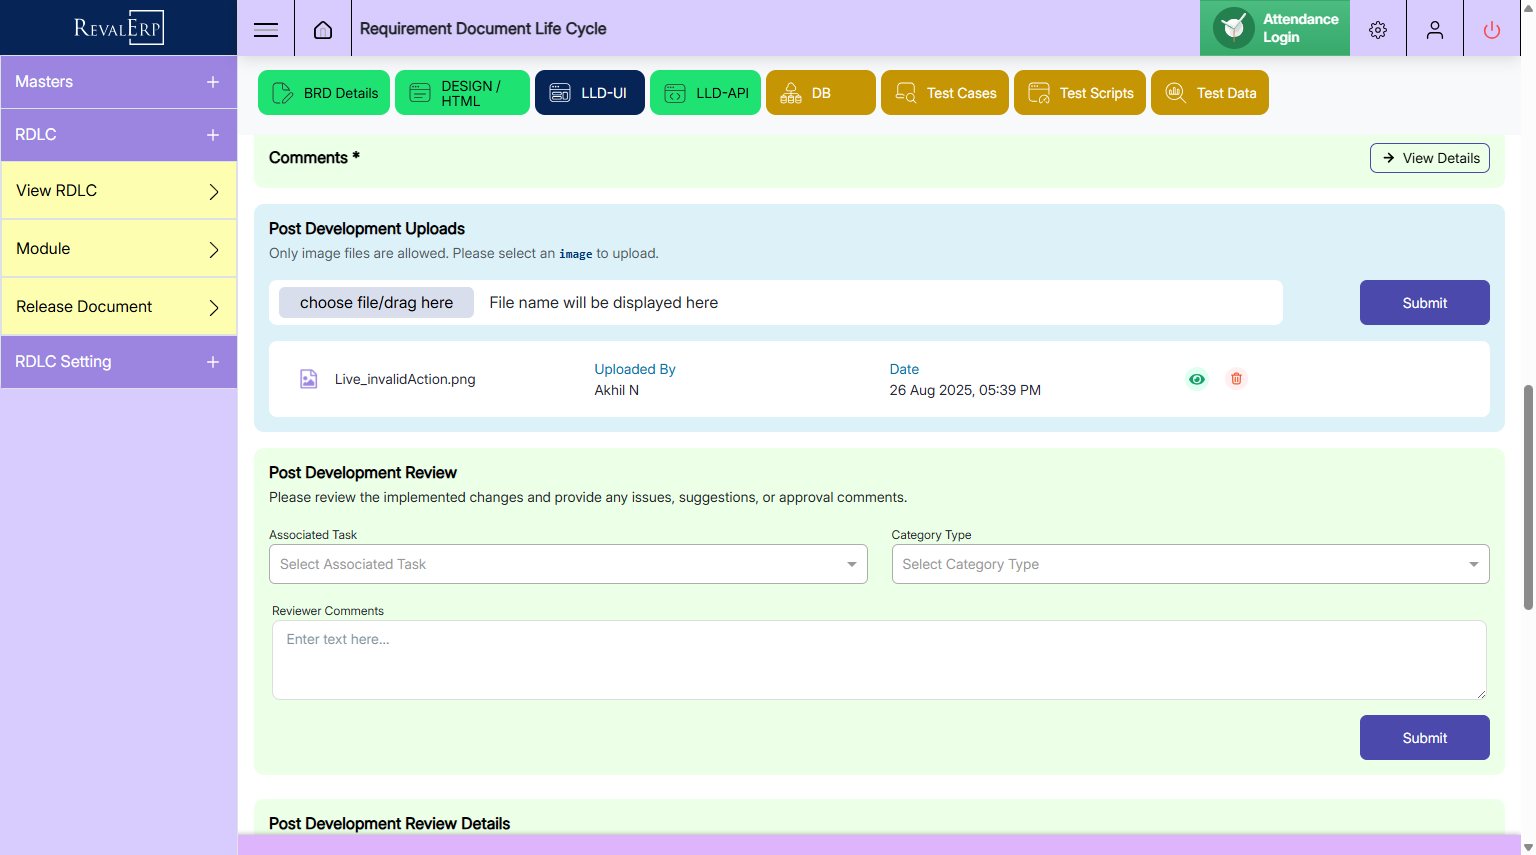
Task: Switch to the BRD Details tab
Action: (324, 93)
